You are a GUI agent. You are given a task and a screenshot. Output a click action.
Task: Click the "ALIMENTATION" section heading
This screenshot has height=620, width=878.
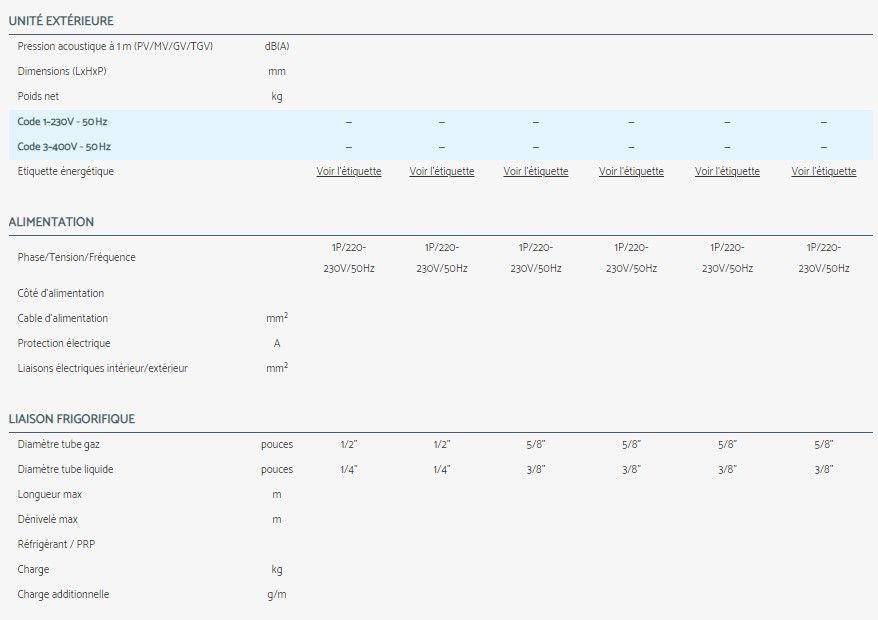[51, 222]
